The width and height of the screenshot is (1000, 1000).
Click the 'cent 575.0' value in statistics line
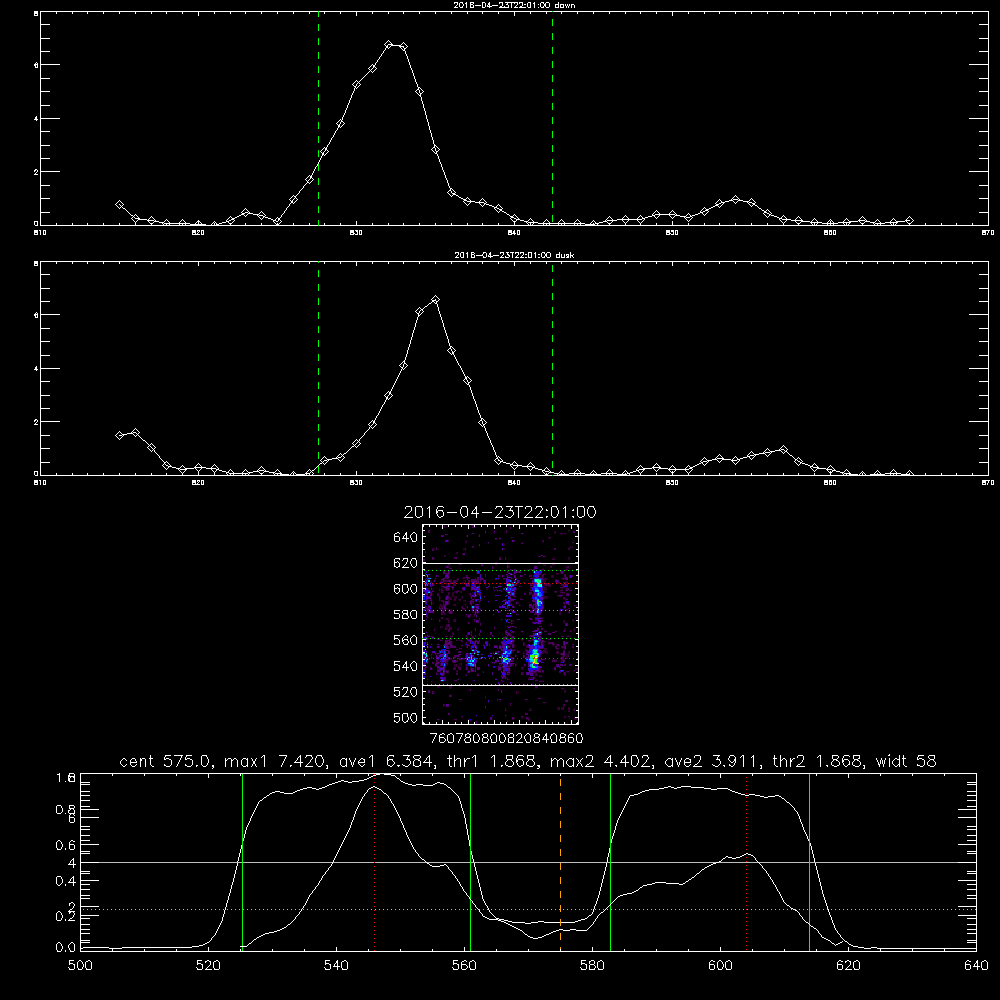point(166,761)
